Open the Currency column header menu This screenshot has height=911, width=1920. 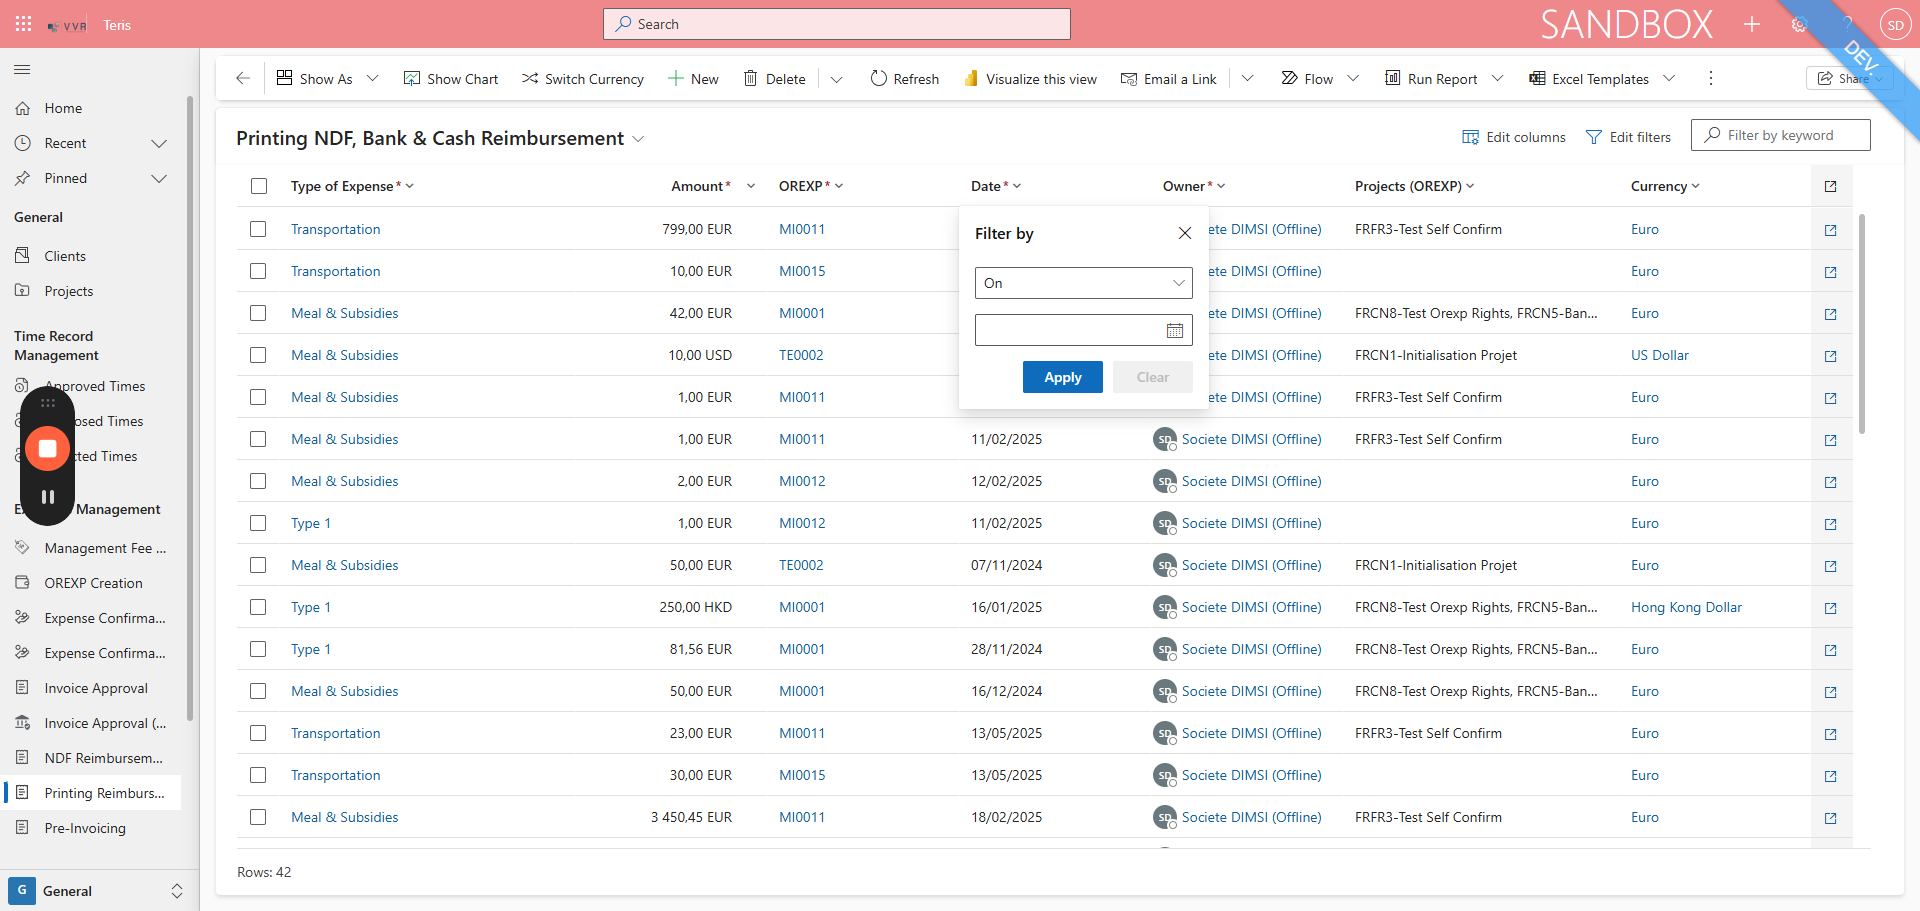1665,186
